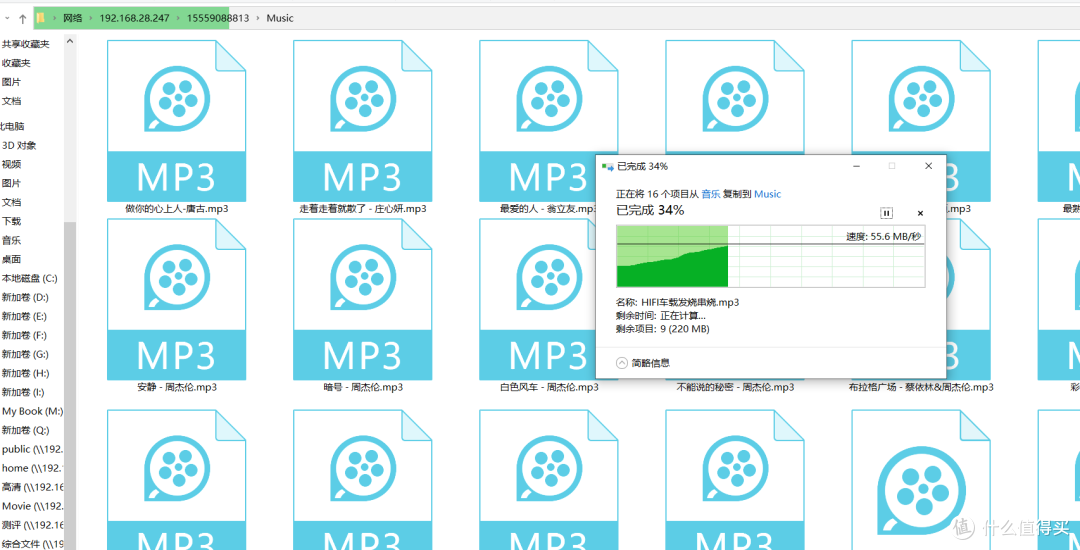Click 音乐 source link in copy dialog
The width and height of the screenshot is (1080, 550).
pos(711,194)
